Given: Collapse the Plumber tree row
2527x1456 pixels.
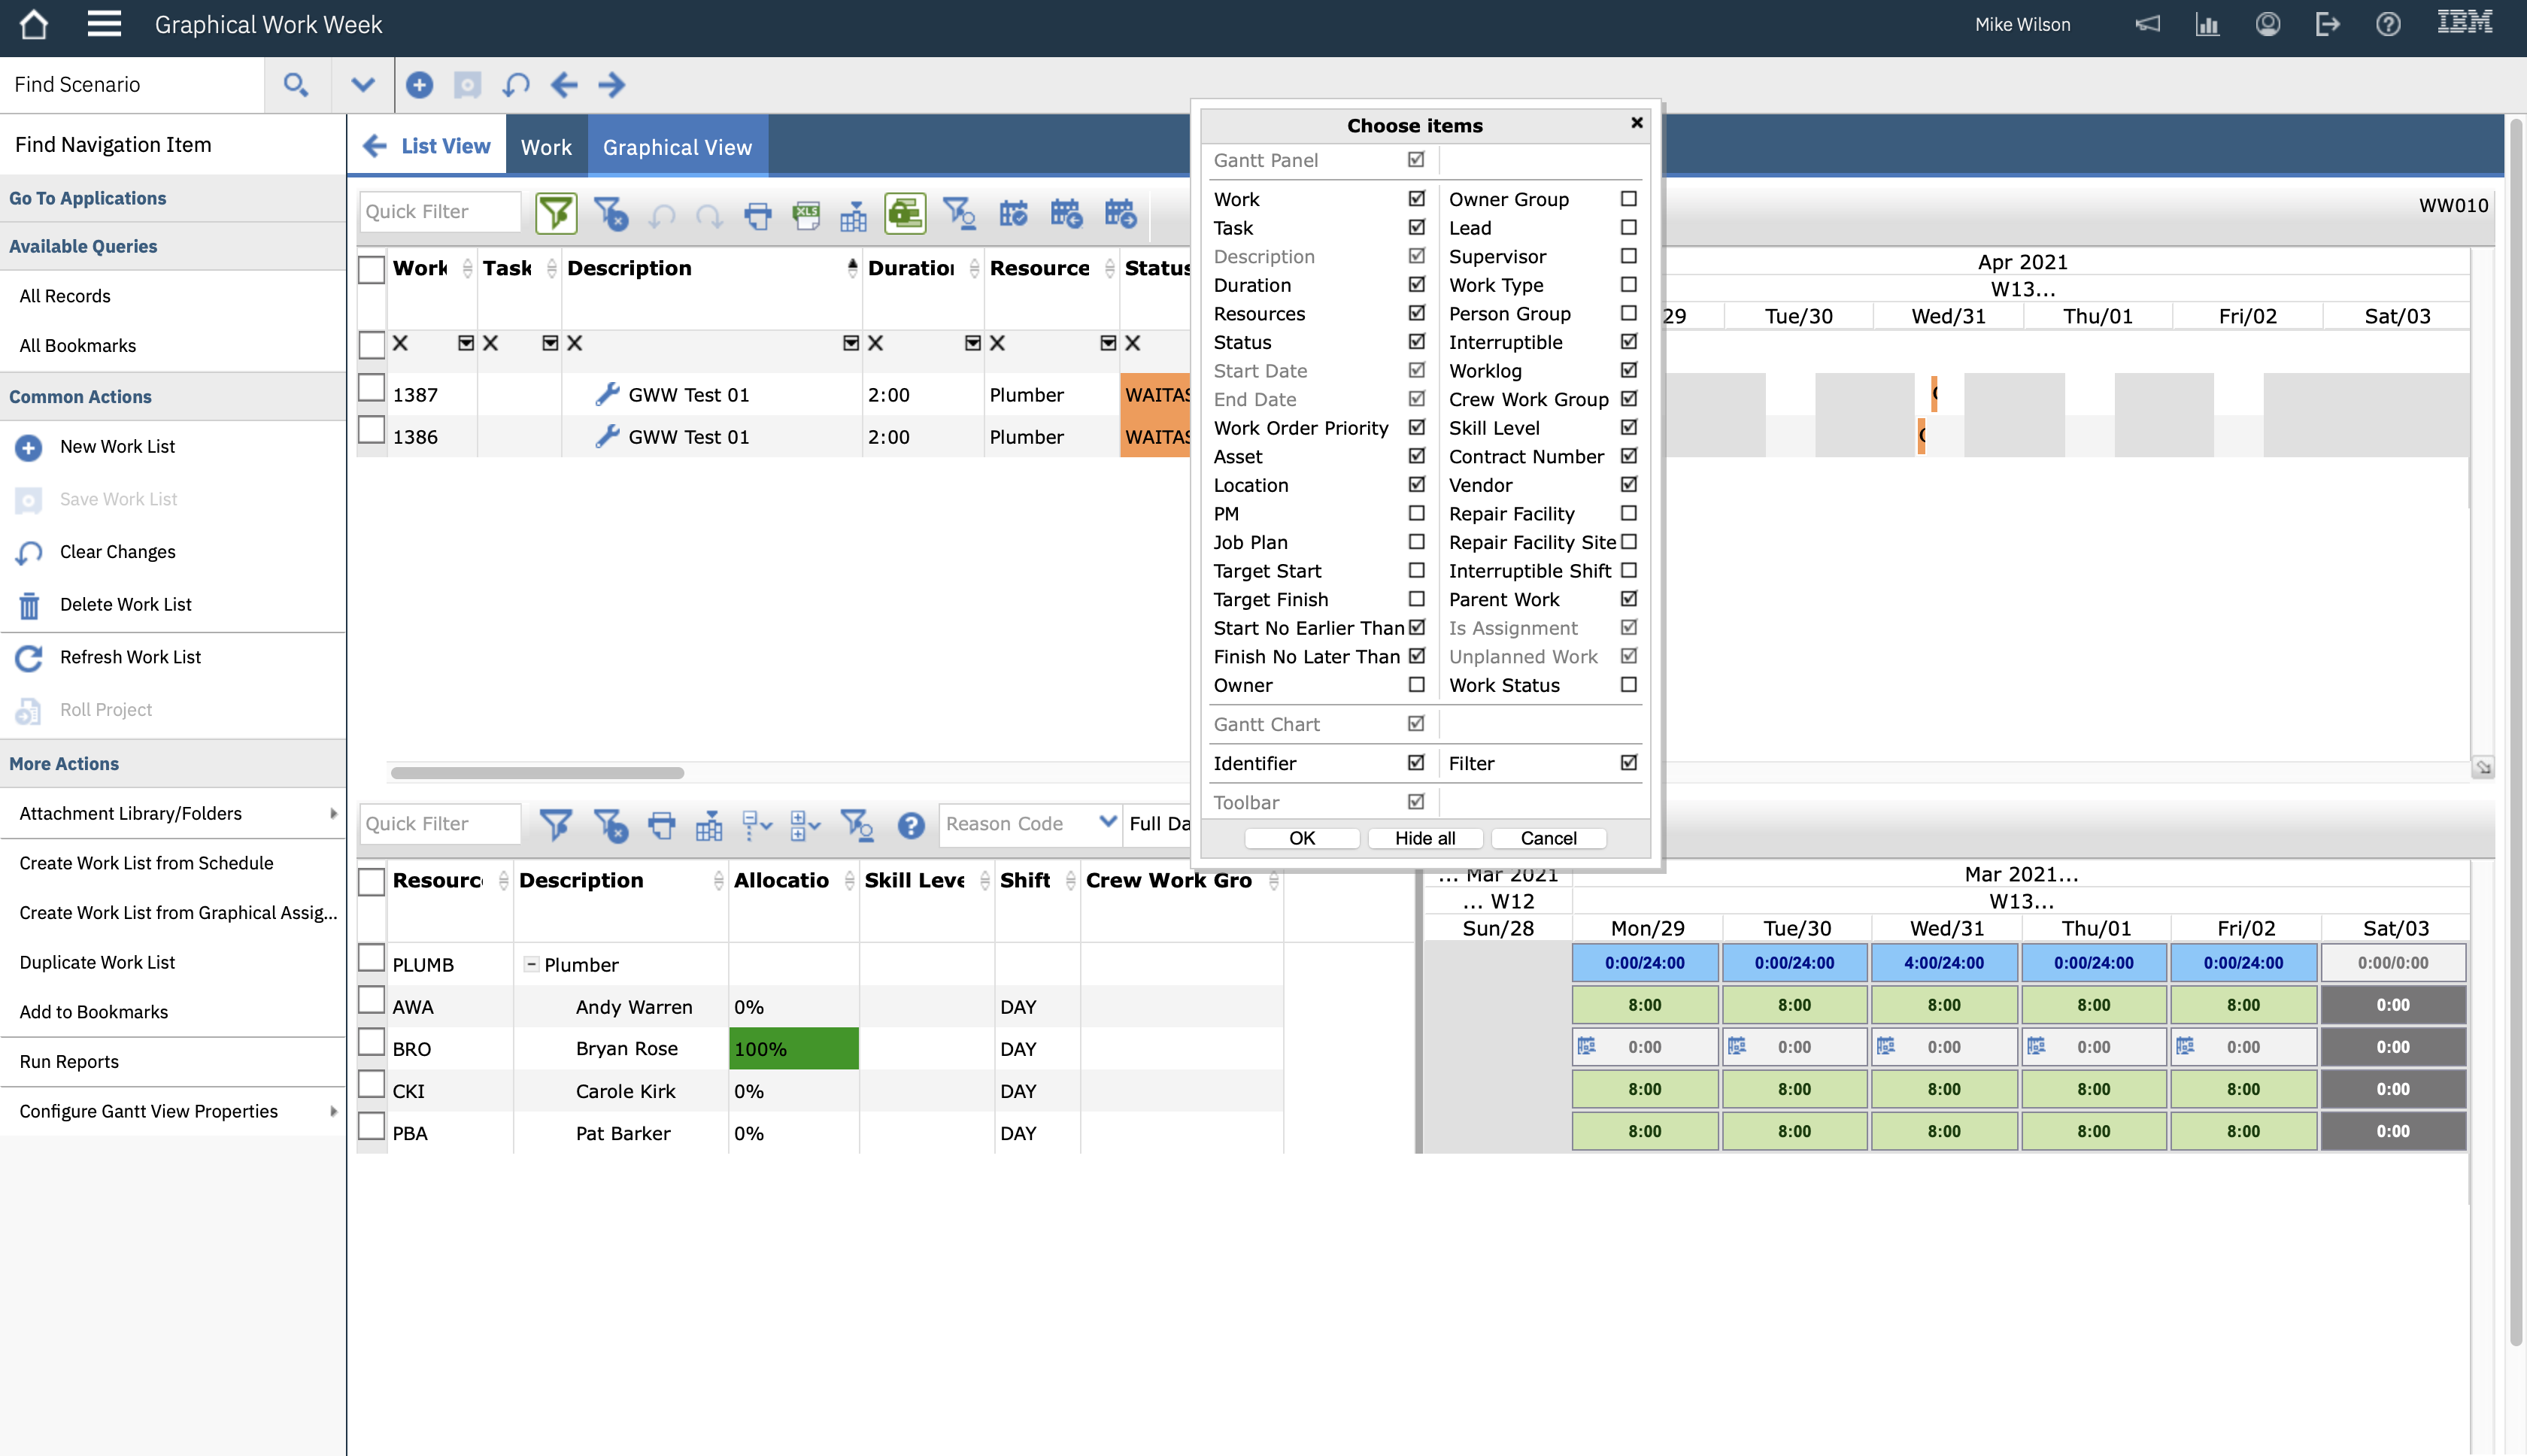Looking at the screenshot, I should pos(532,965).
